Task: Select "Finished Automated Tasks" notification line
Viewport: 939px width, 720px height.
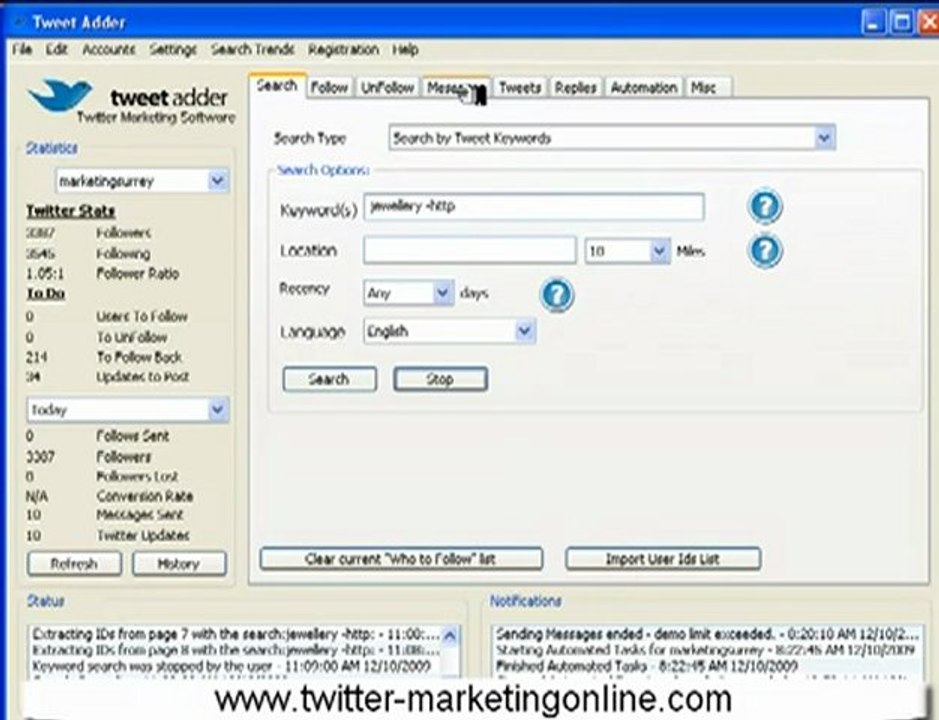Action: pyautogui.click(x=647, y=666)
